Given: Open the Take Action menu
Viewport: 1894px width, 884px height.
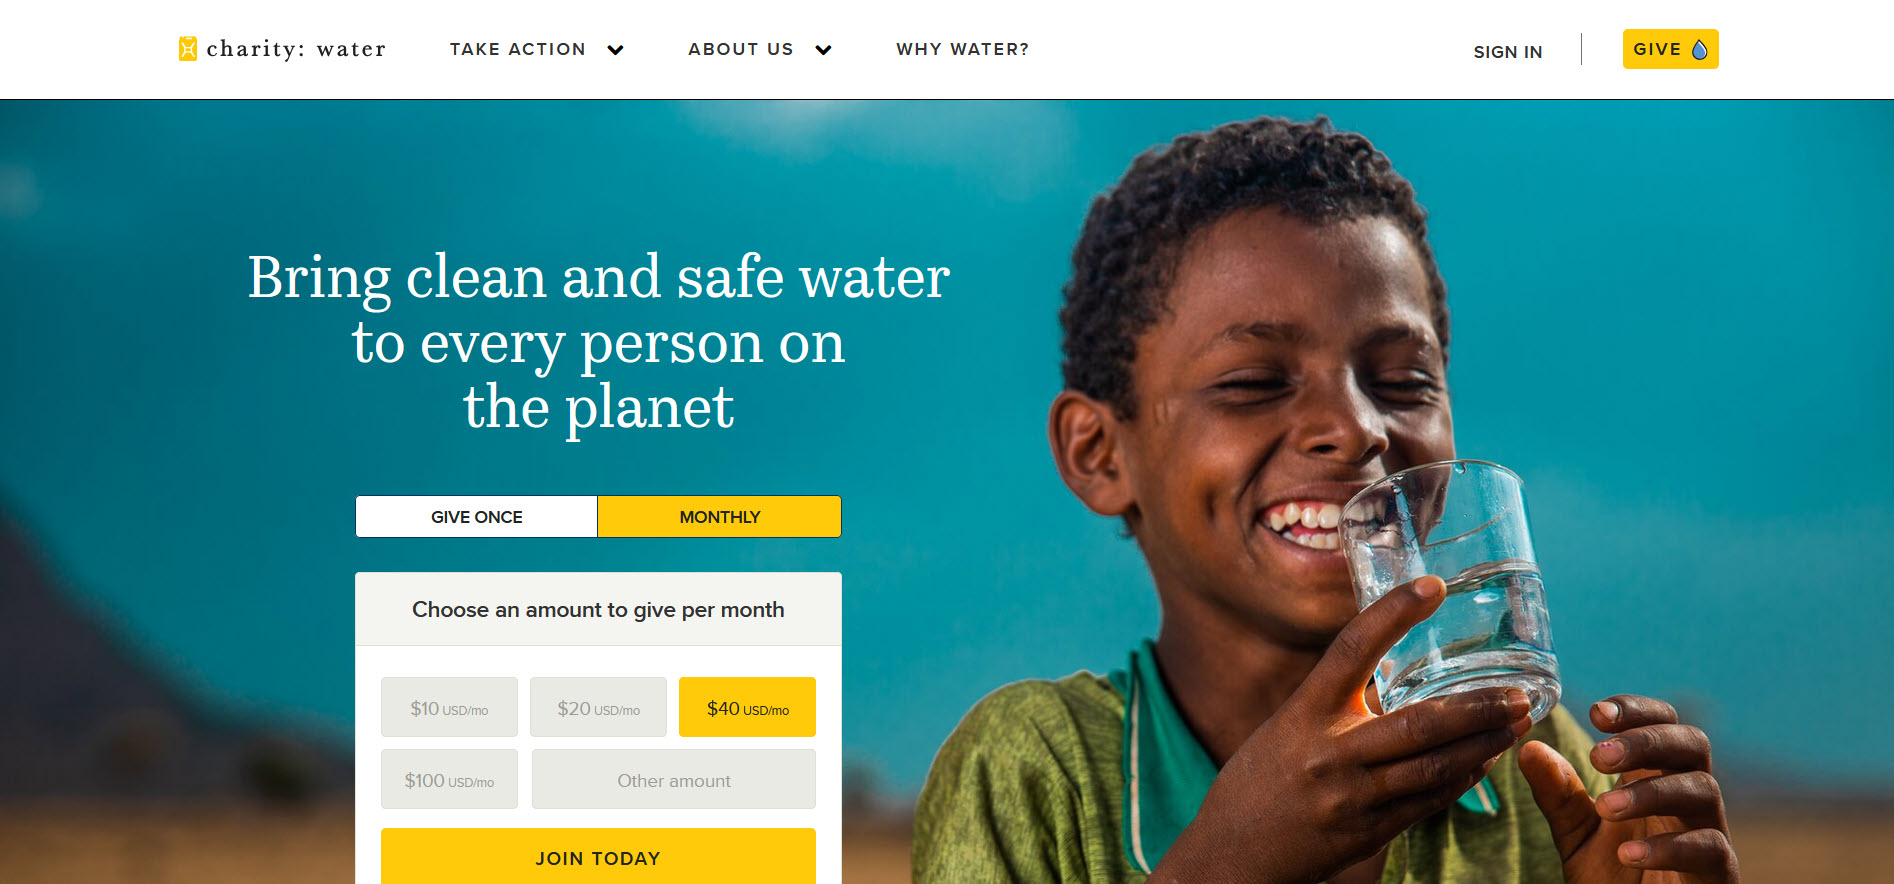Looking at the screenshot, I should [x=518, y=49].
